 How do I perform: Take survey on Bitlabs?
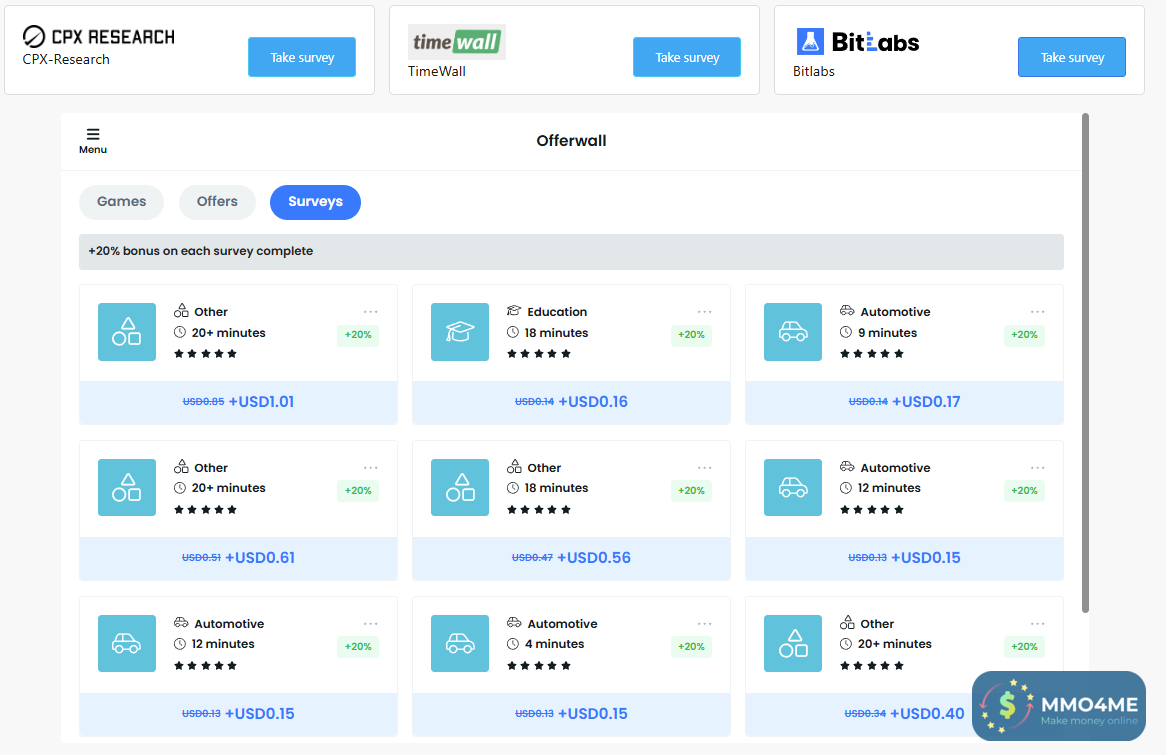[1072, 57]
